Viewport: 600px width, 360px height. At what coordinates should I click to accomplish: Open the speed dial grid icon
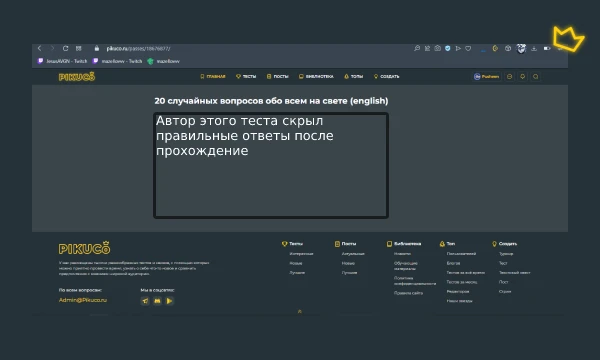point(78,48)
